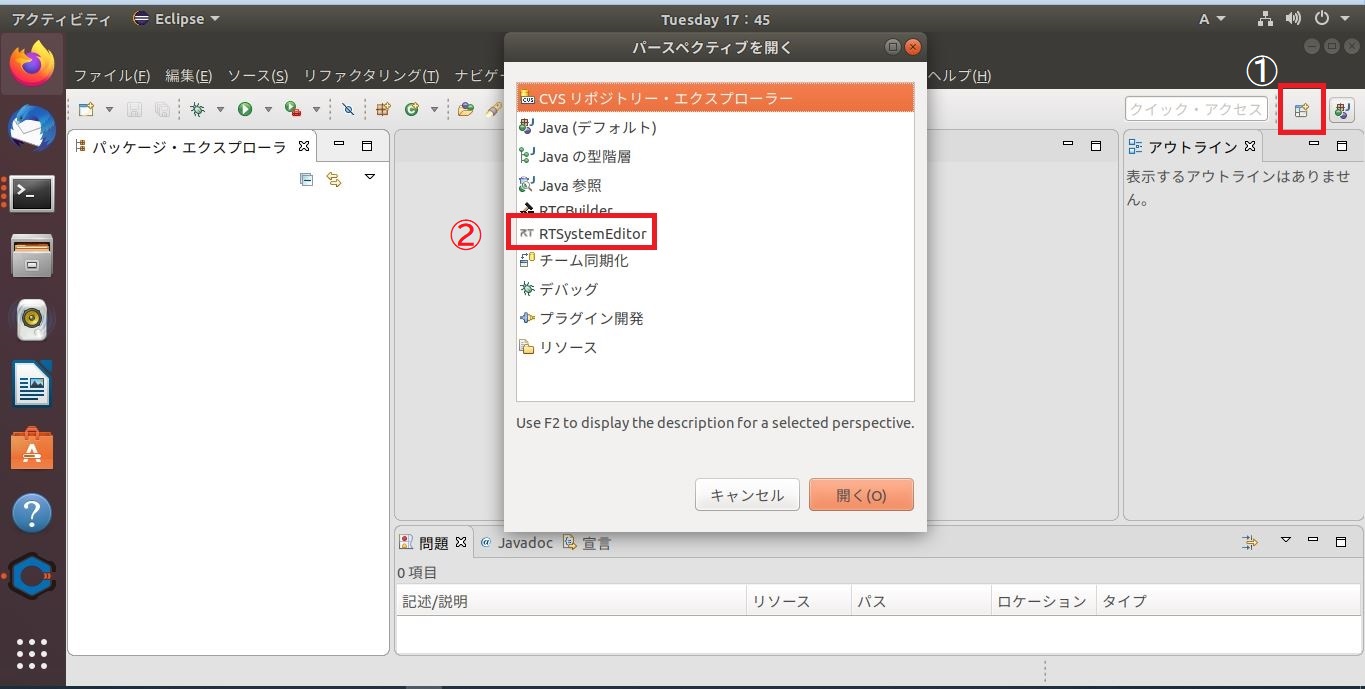Maximize the Package Explorer view
Image resolution: width=1365 pixels, height=689 pixels.
click(x=367, y=146)
